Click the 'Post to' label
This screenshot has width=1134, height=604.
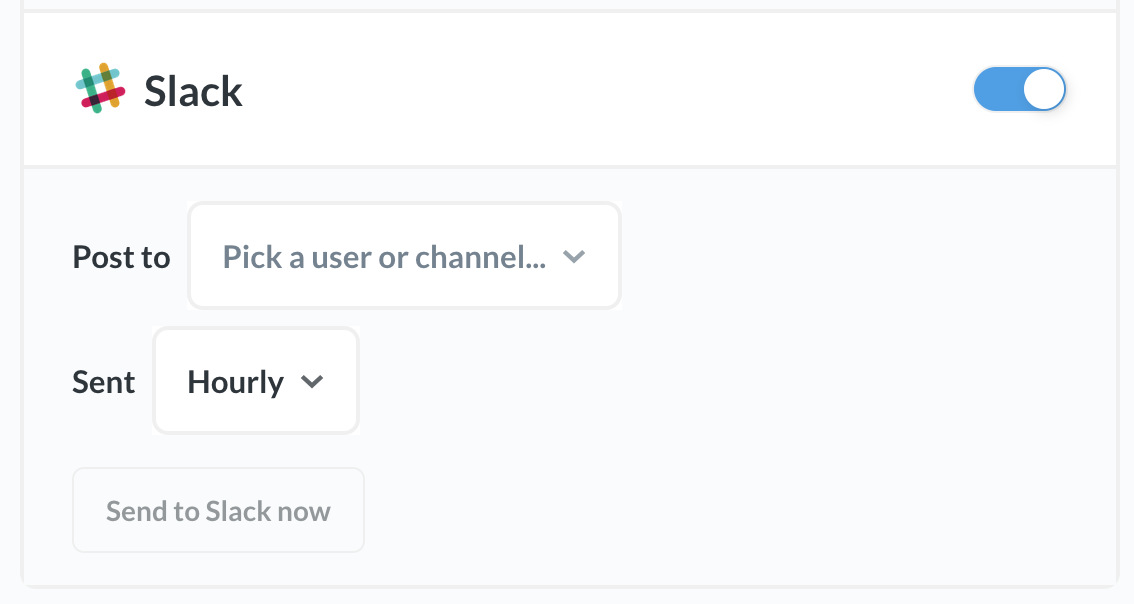click(x=121, y=256)
